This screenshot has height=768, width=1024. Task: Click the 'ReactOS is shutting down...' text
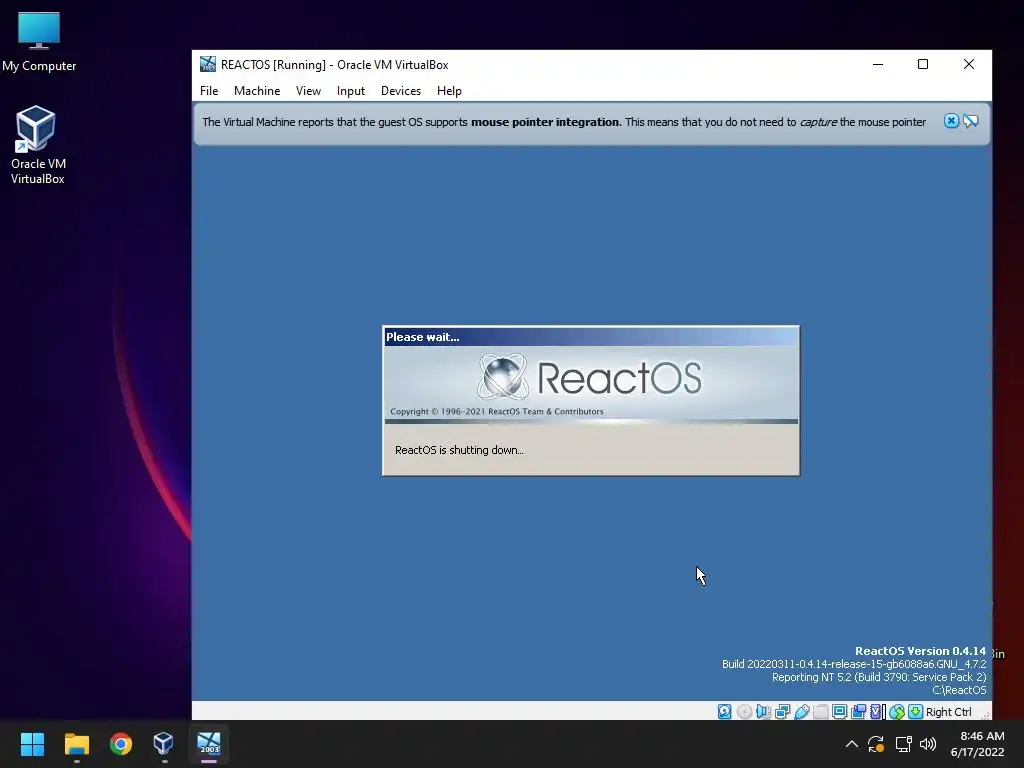click(459, 450)
